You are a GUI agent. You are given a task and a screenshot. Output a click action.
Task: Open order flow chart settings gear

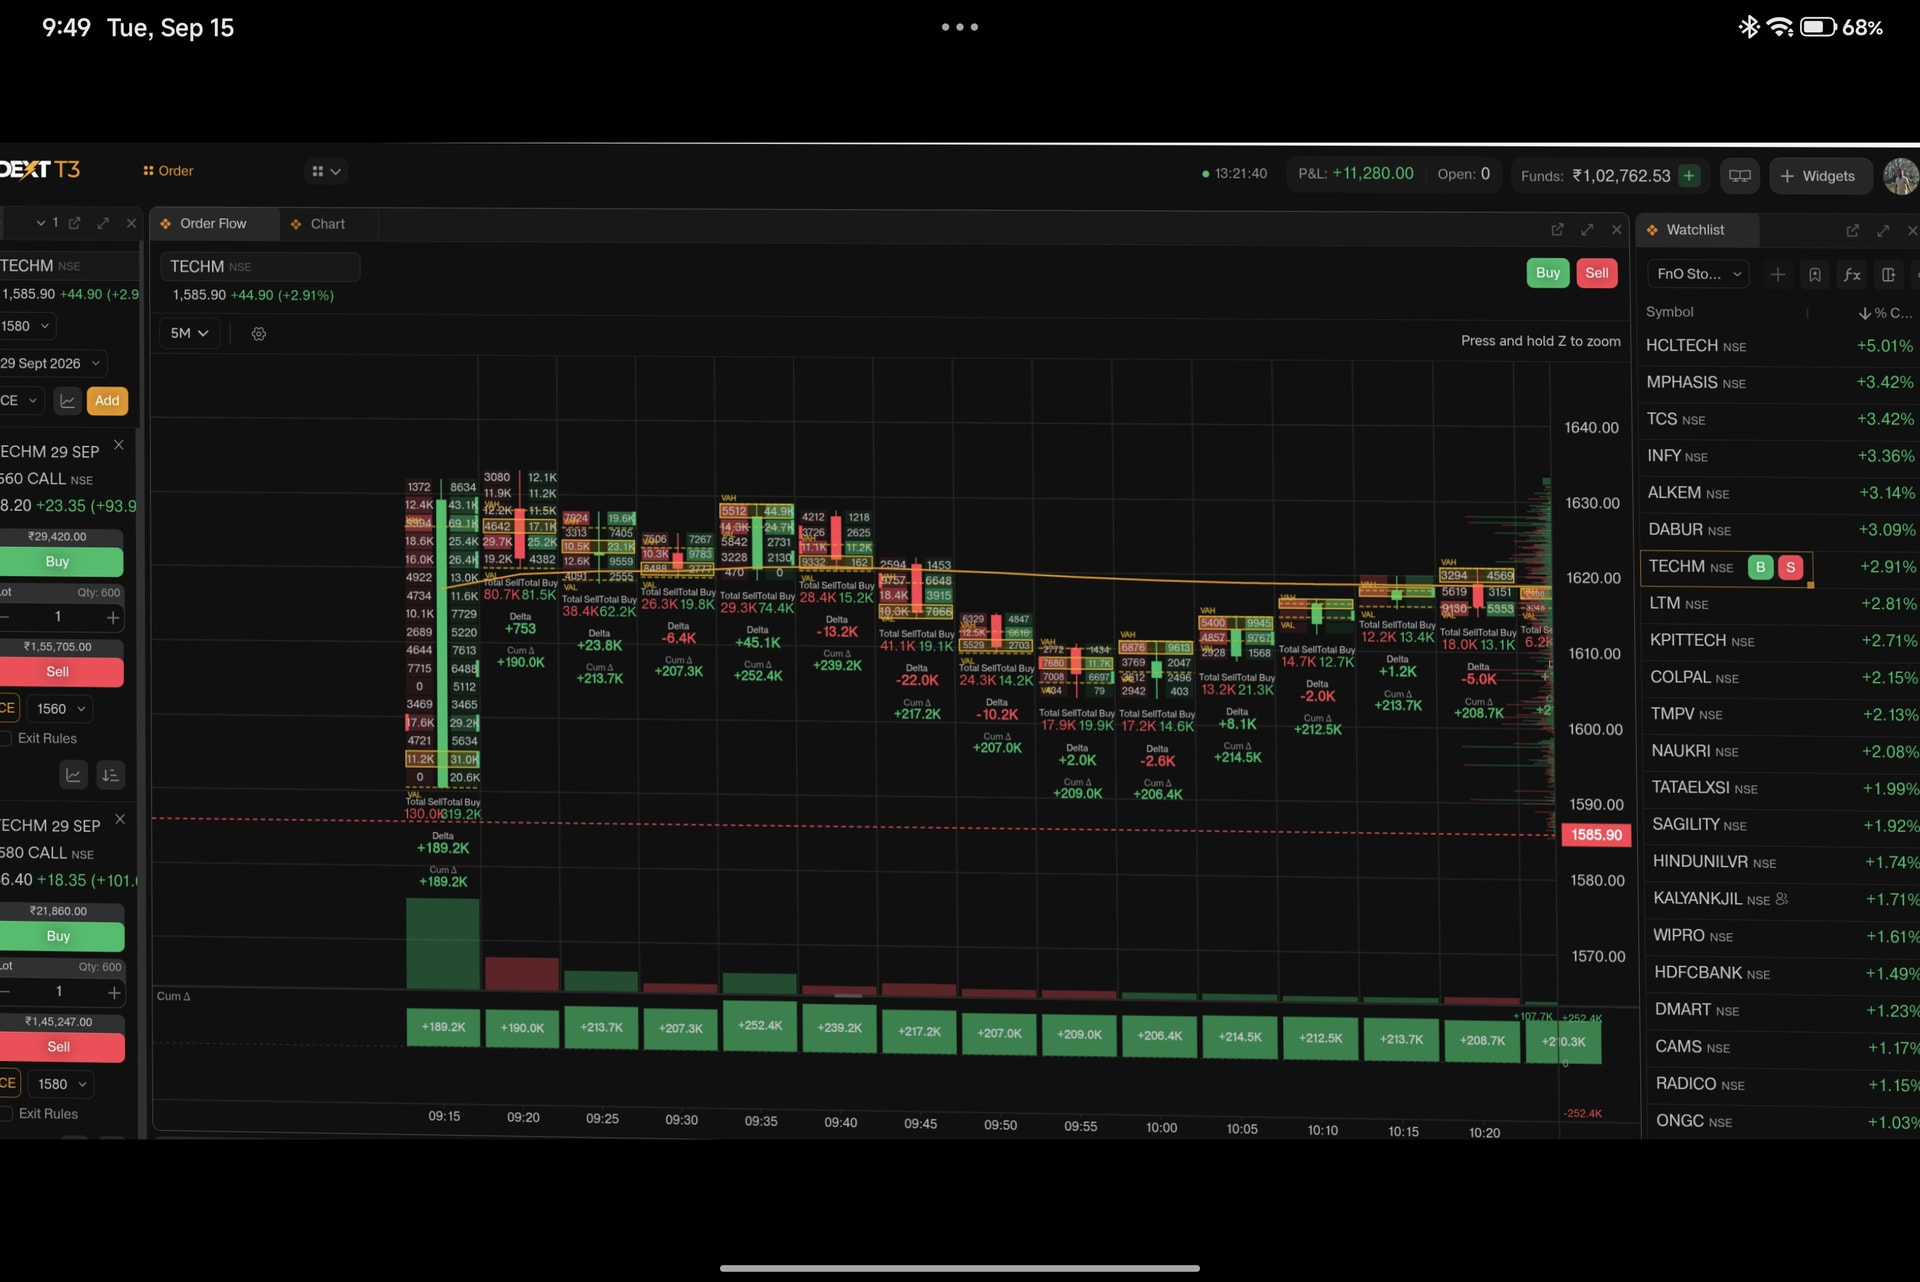pos(259,334)
